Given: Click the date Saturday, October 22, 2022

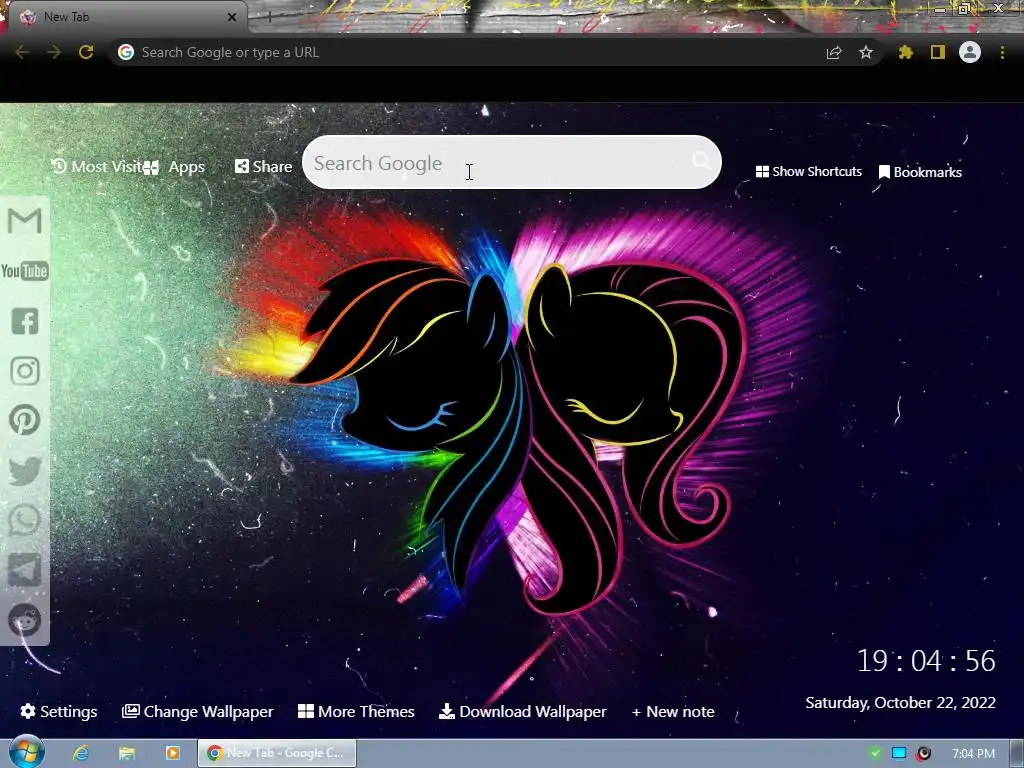Looking at the screenshot, I should [x=901, y=703].
